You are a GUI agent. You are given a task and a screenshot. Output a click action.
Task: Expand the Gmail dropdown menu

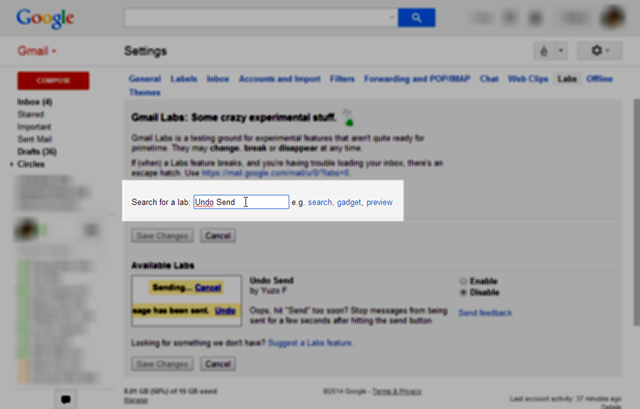point(37,51)
